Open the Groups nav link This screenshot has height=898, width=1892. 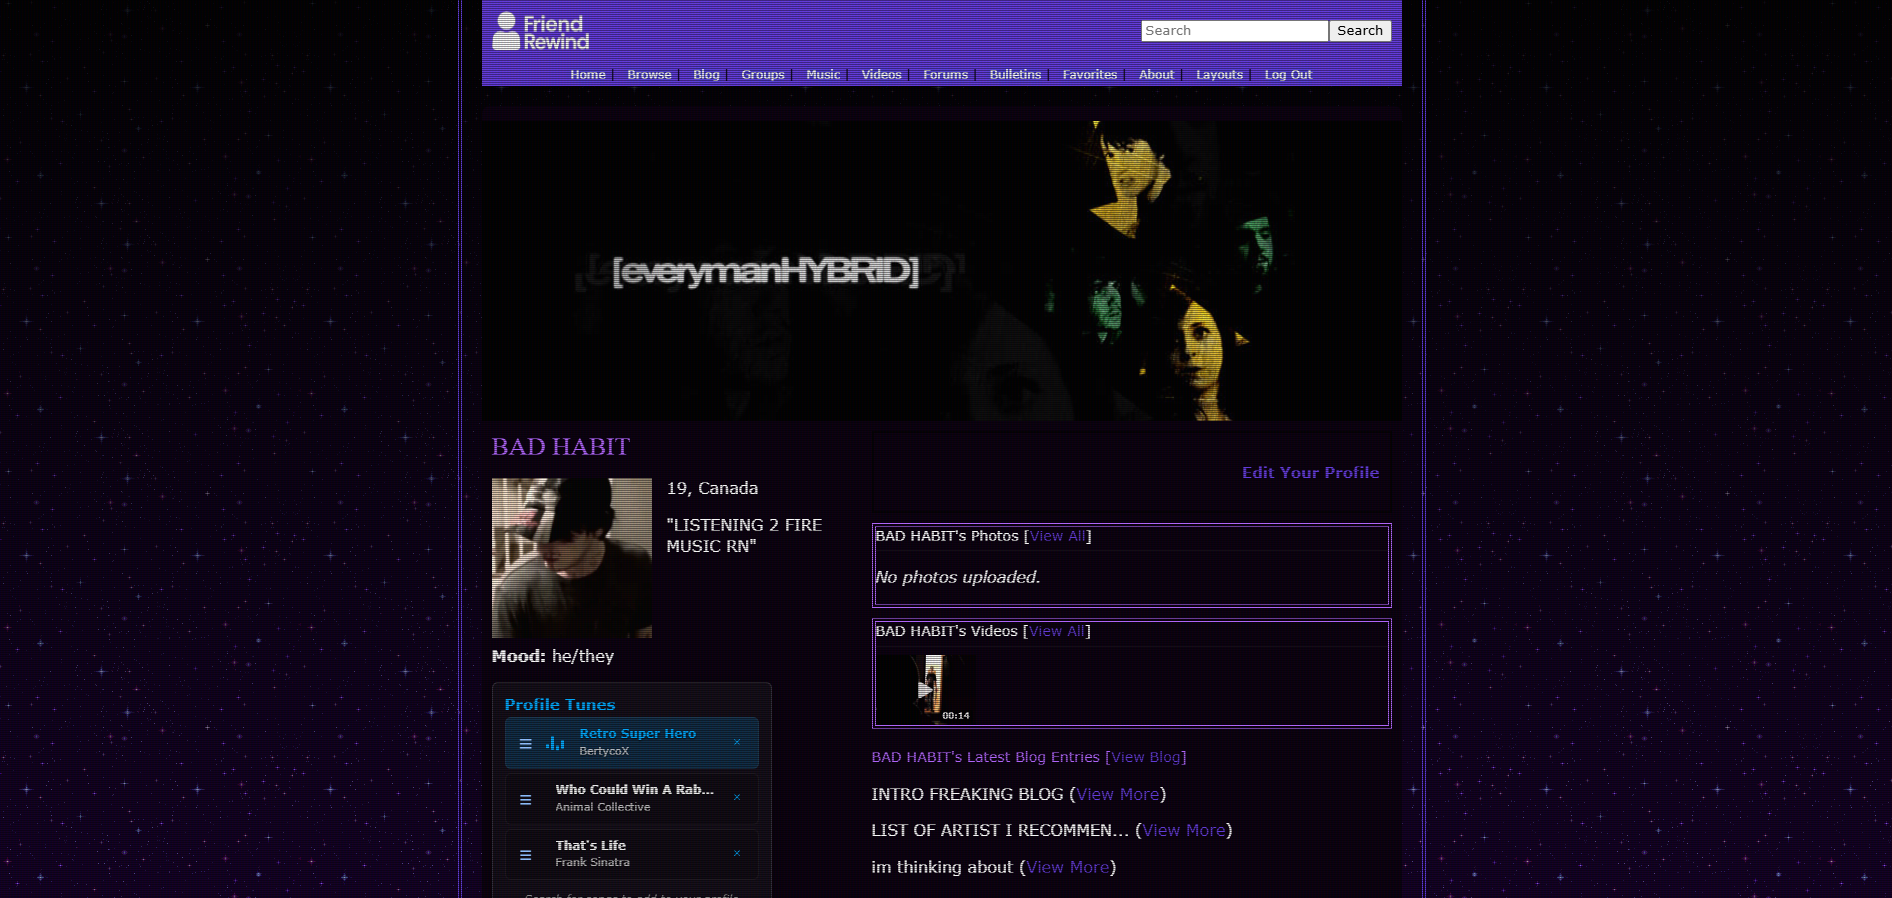763,75
